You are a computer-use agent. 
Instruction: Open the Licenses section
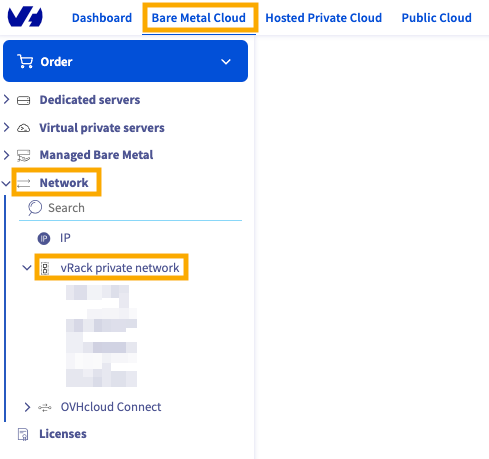(x=63, y=434)
